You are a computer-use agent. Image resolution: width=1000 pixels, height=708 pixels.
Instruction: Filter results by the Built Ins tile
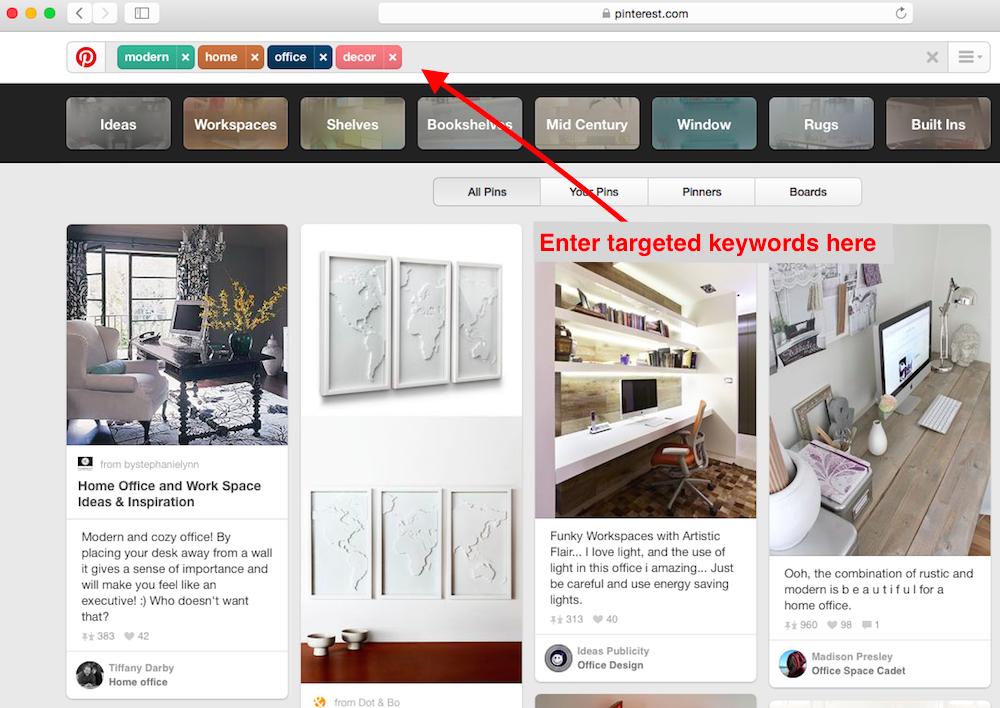click(x=938, y=124)
